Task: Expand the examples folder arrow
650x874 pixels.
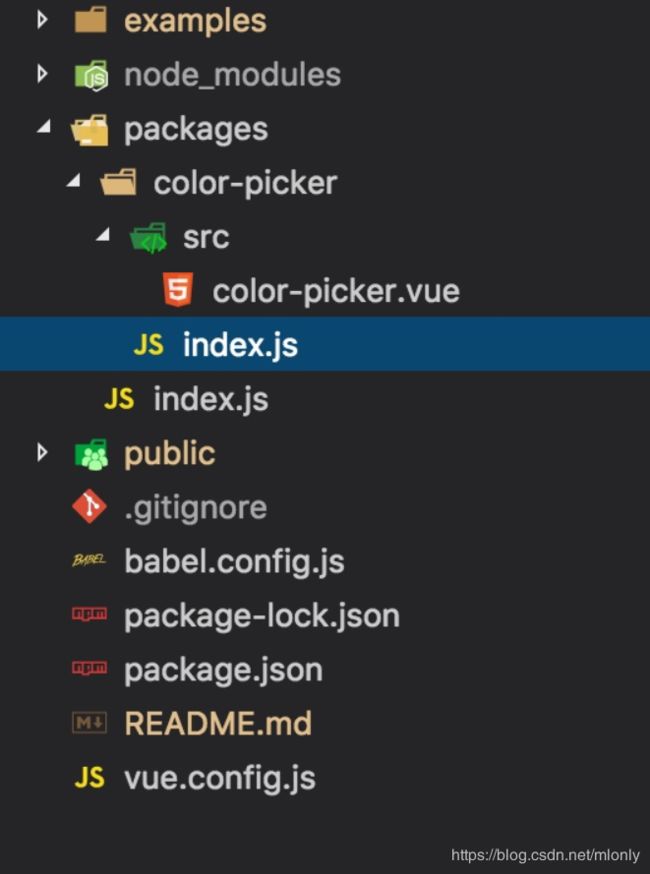Action: [x=42, y=20]
